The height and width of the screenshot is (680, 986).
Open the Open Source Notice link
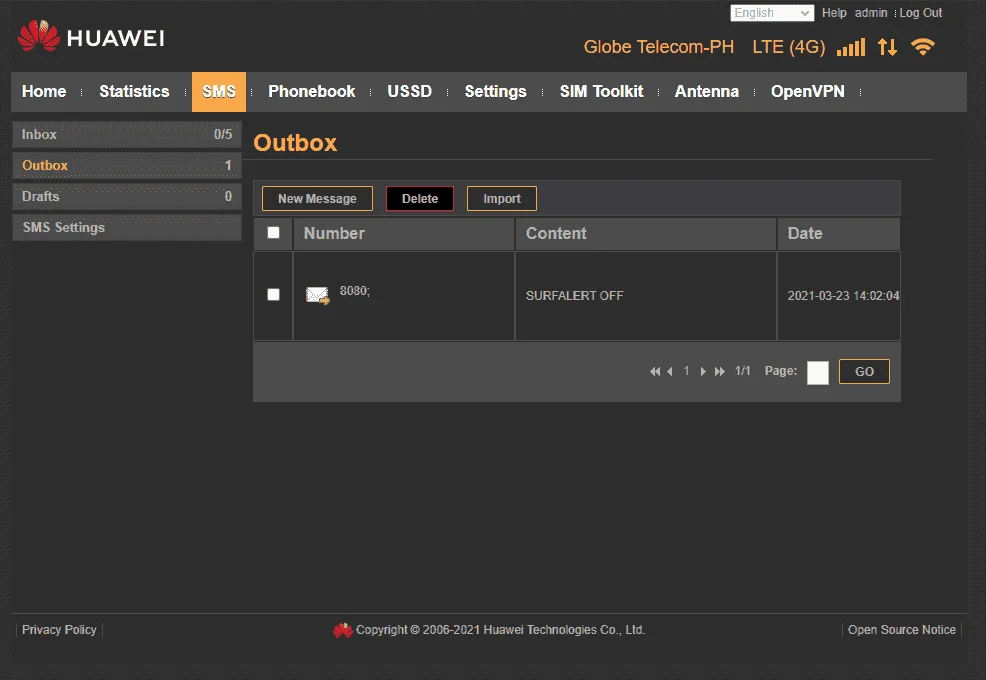(902, 630)
